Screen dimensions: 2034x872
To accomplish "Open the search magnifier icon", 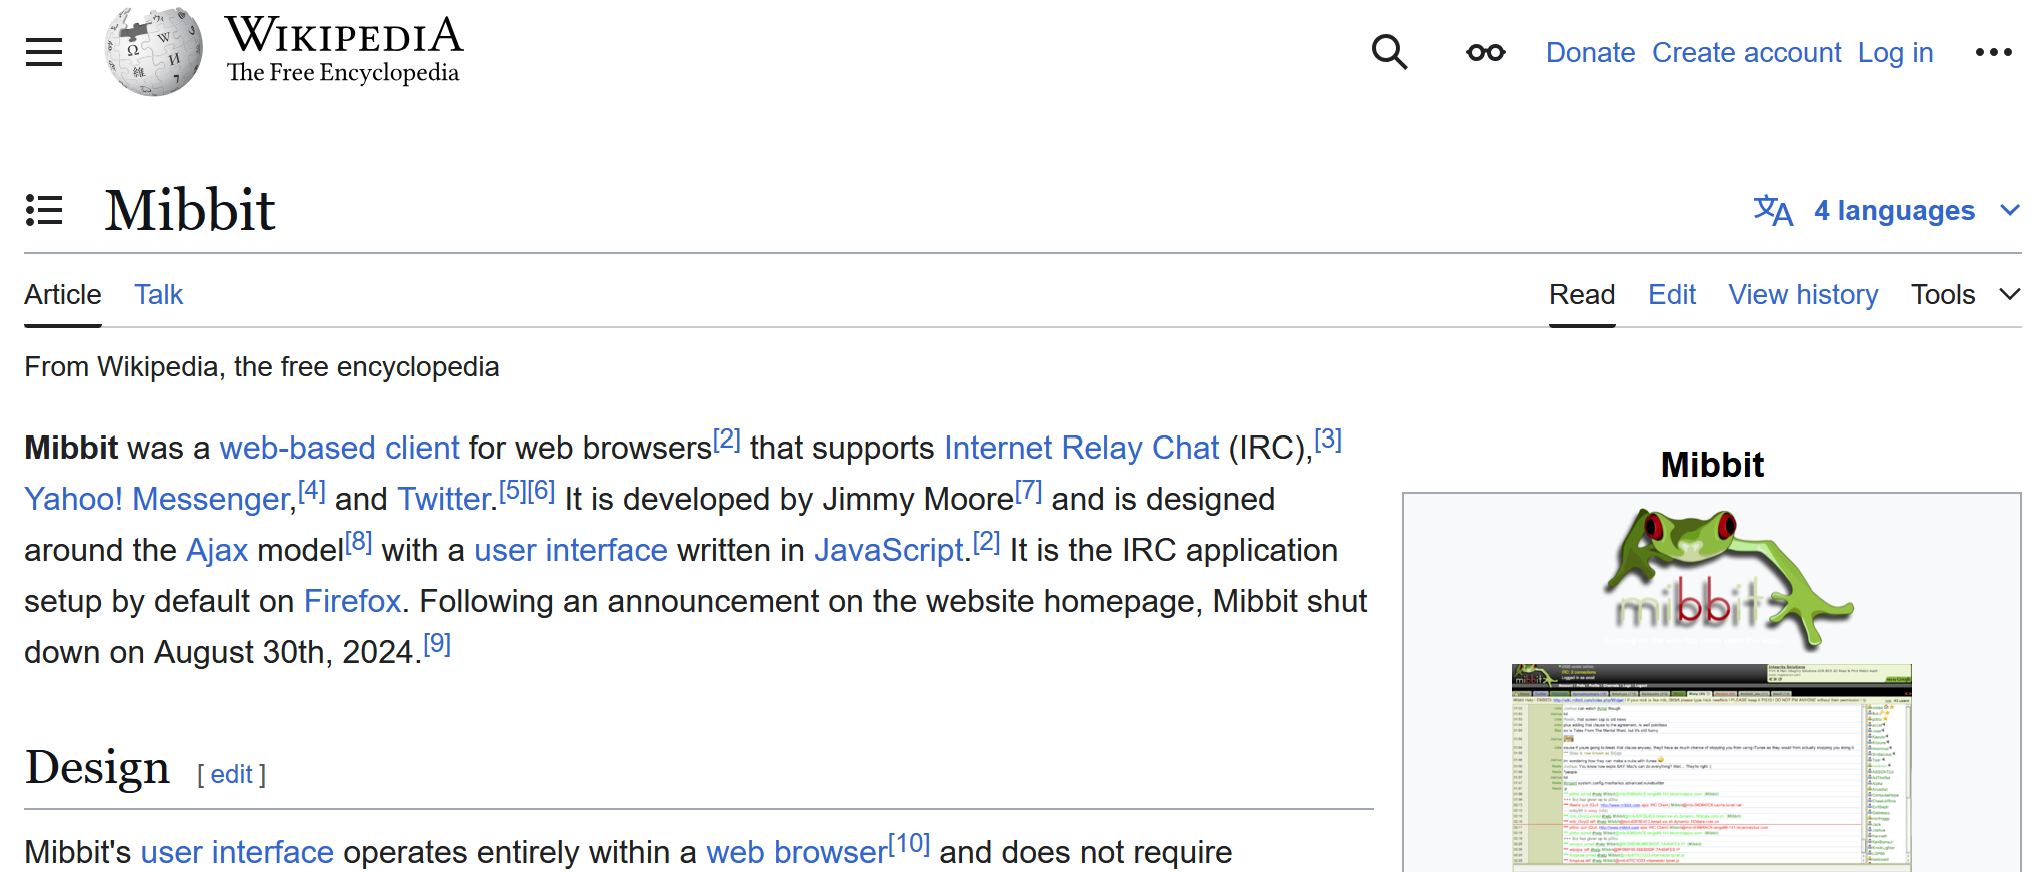I will point(1389,52).
